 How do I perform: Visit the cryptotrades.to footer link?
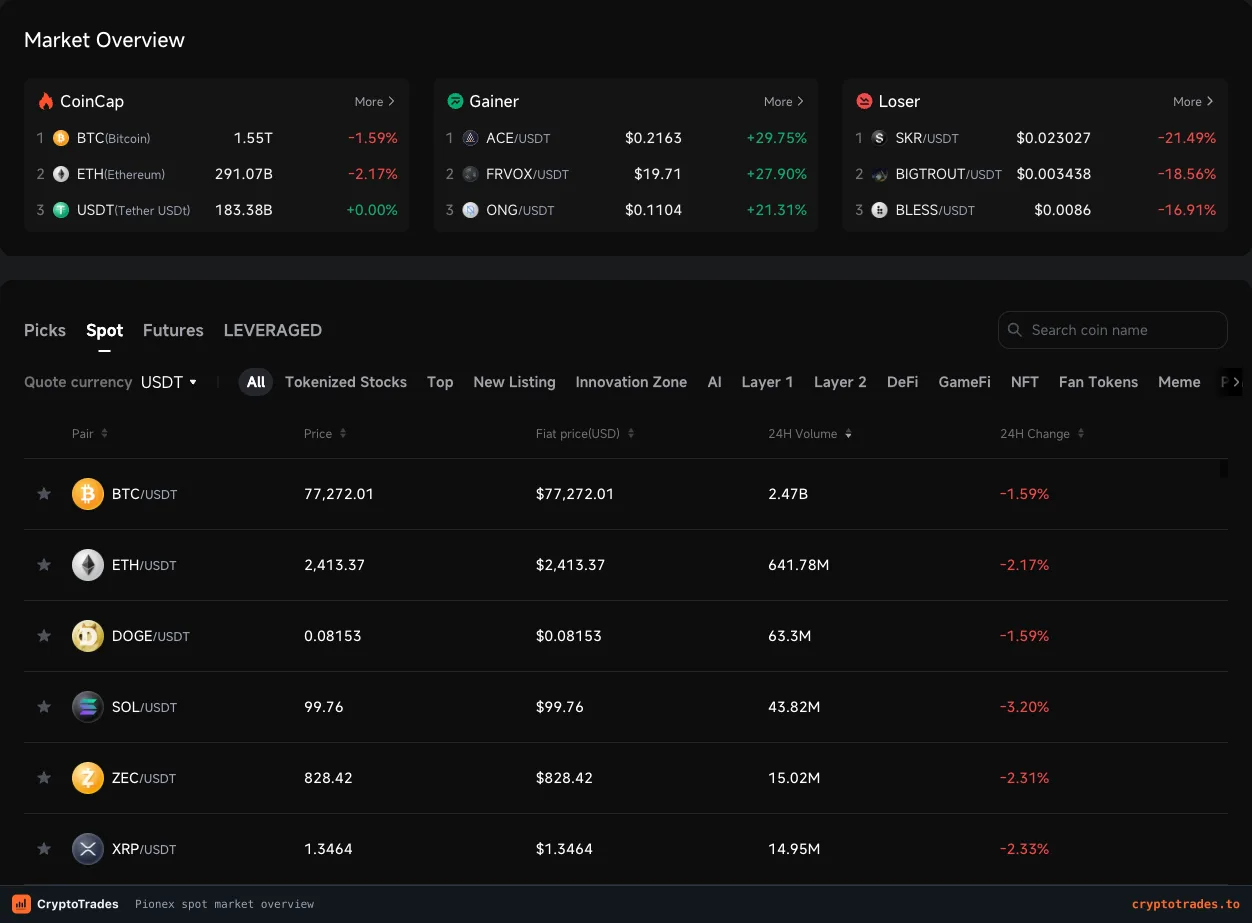point(1186,904)
